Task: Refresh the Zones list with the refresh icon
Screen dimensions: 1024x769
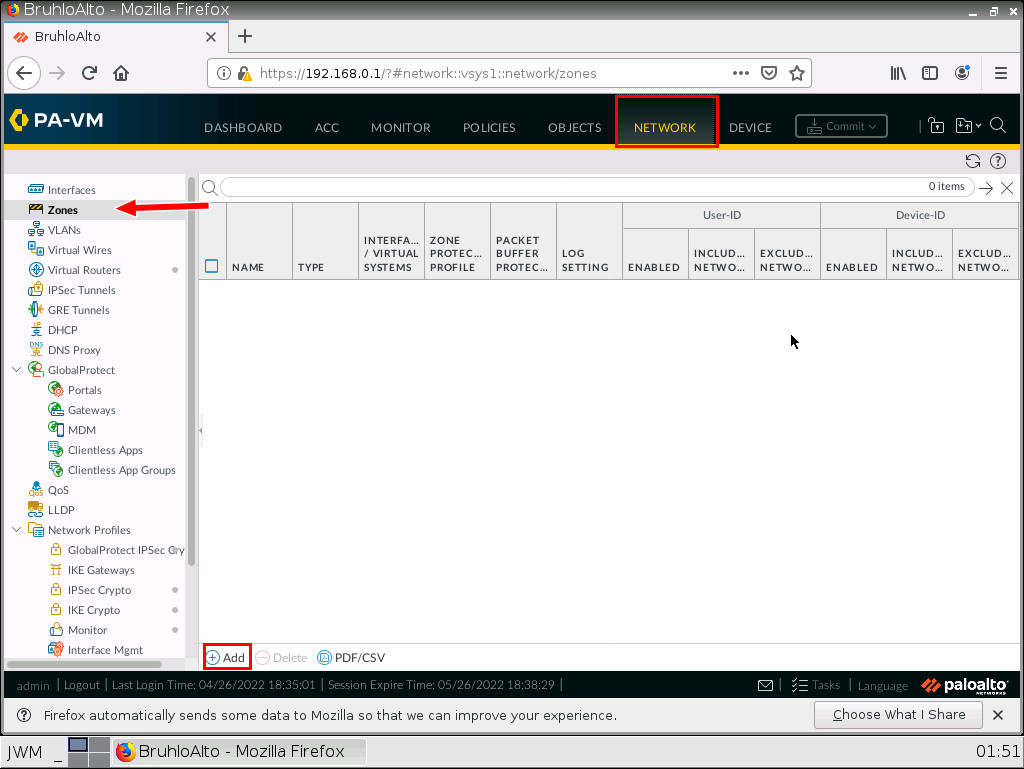Action: tap(972, 160)
